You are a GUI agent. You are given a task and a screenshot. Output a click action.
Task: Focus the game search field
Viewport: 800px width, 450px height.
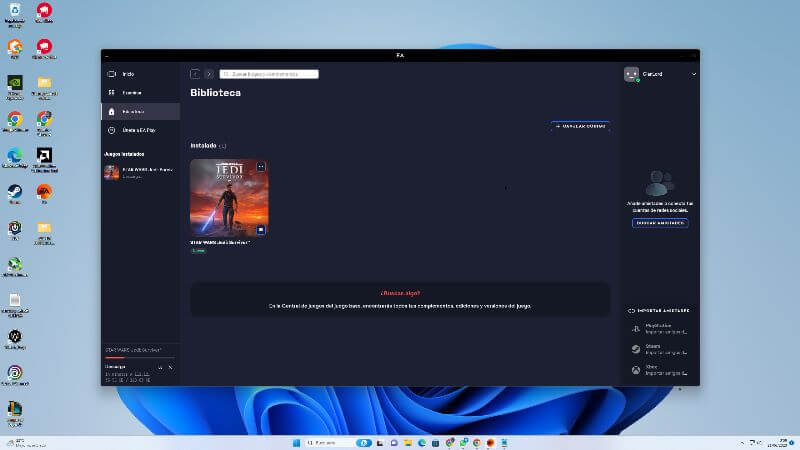click(269, 74)
